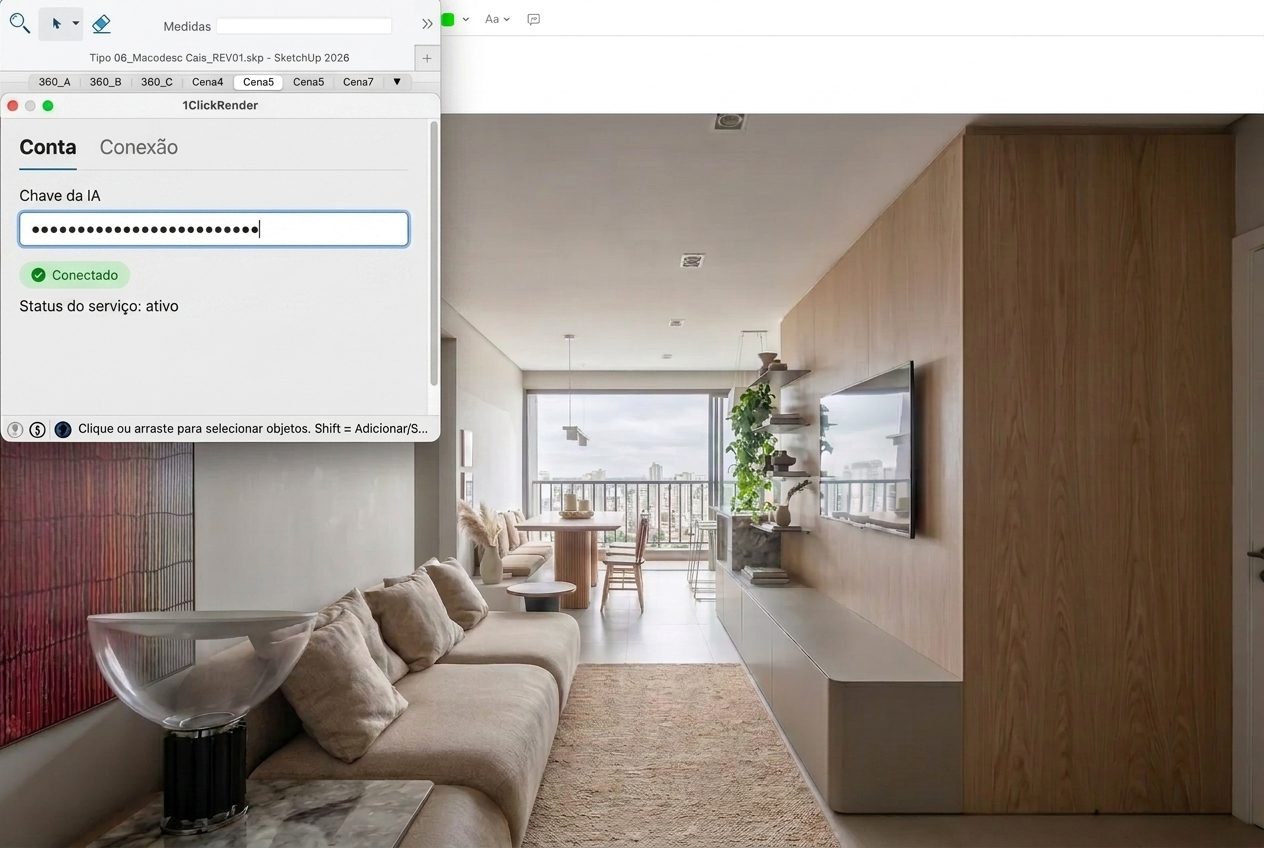Show hidden toolbar items via the double chevron

pyautogui.click(x=427, y=24)
